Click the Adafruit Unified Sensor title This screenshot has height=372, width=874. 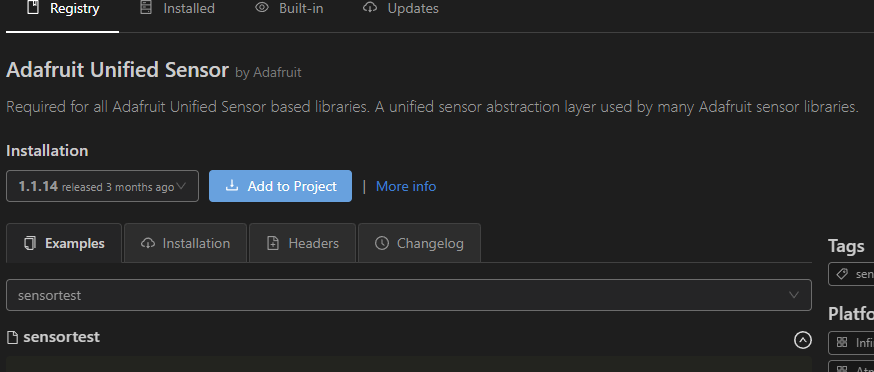coord(118,70)
